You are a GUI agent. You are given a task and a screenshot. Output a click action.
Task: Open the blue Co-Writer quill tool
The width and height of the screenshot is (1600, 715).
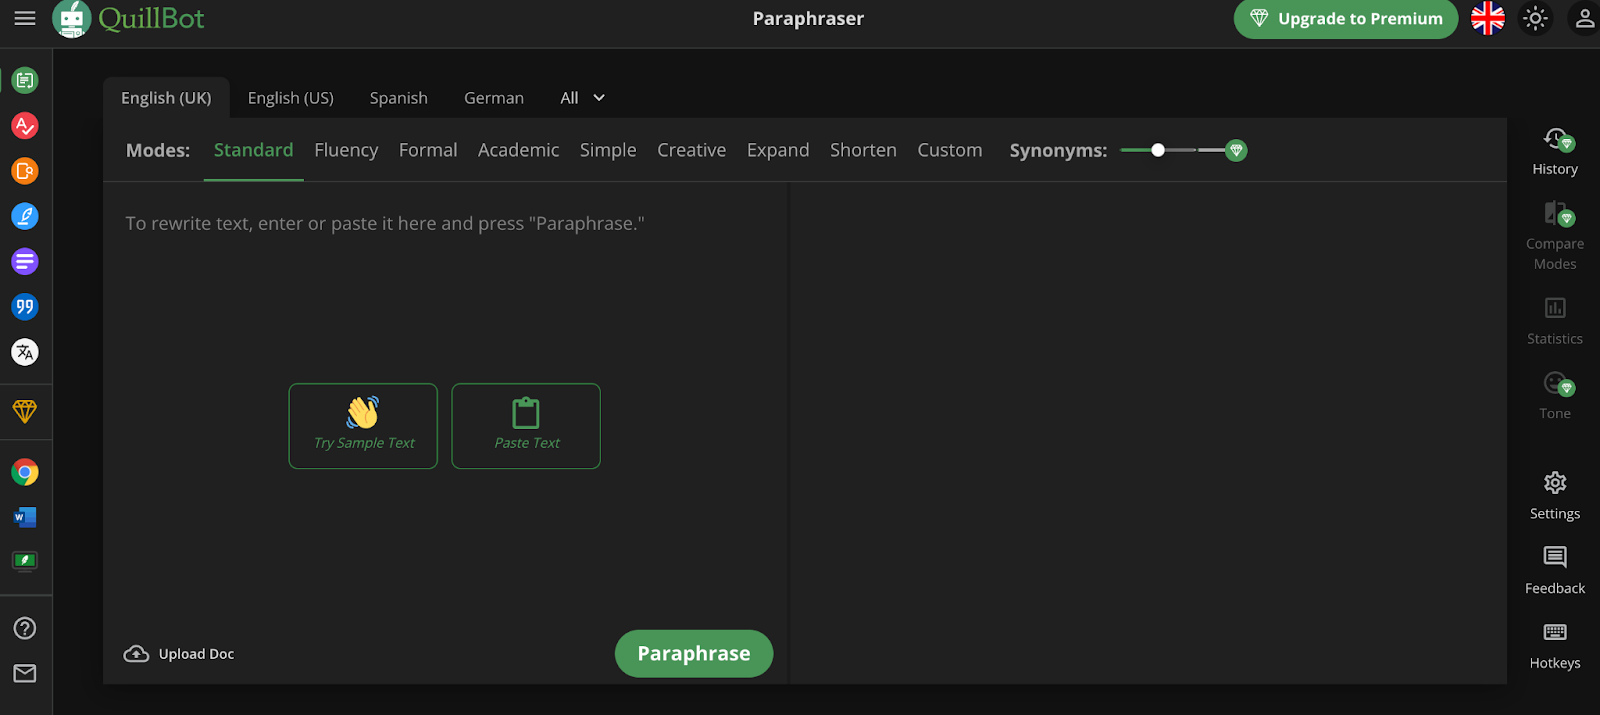(x=25, y=216)
